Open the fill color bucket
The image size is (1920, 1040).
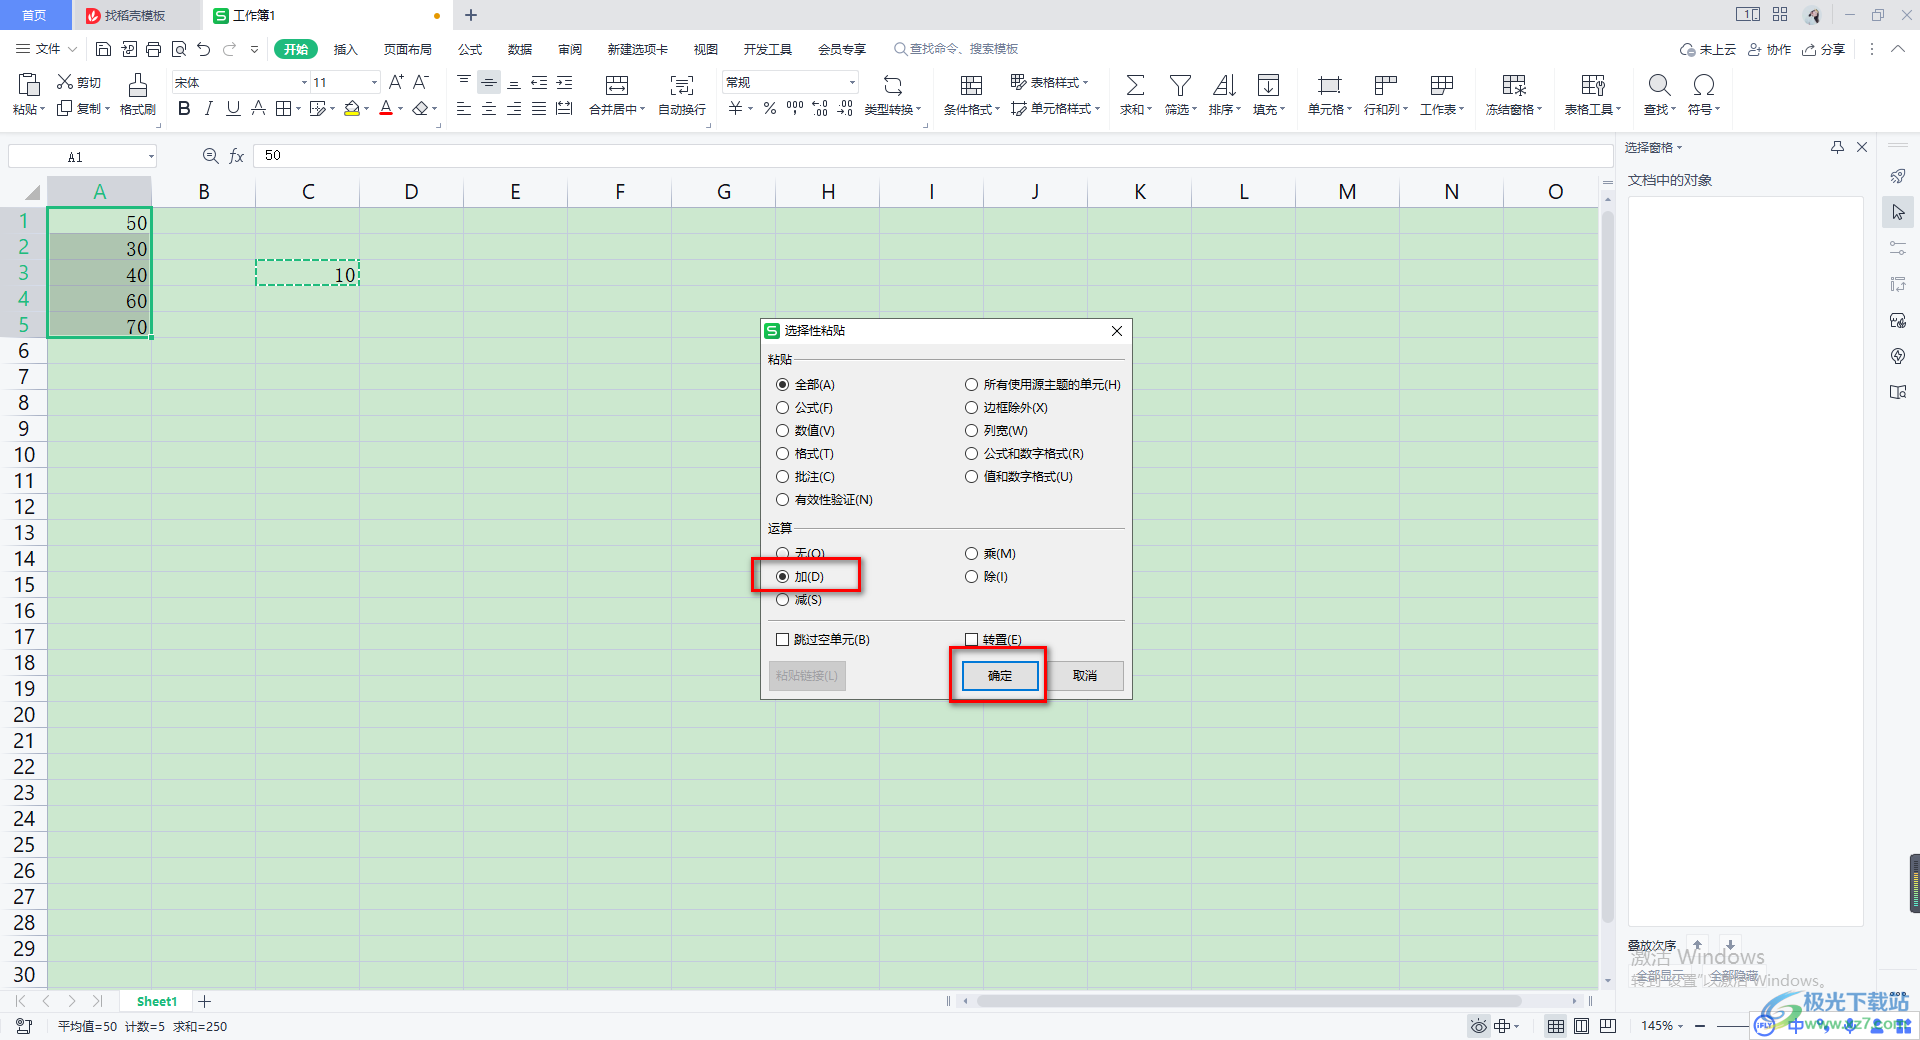[x=352, y=109]
